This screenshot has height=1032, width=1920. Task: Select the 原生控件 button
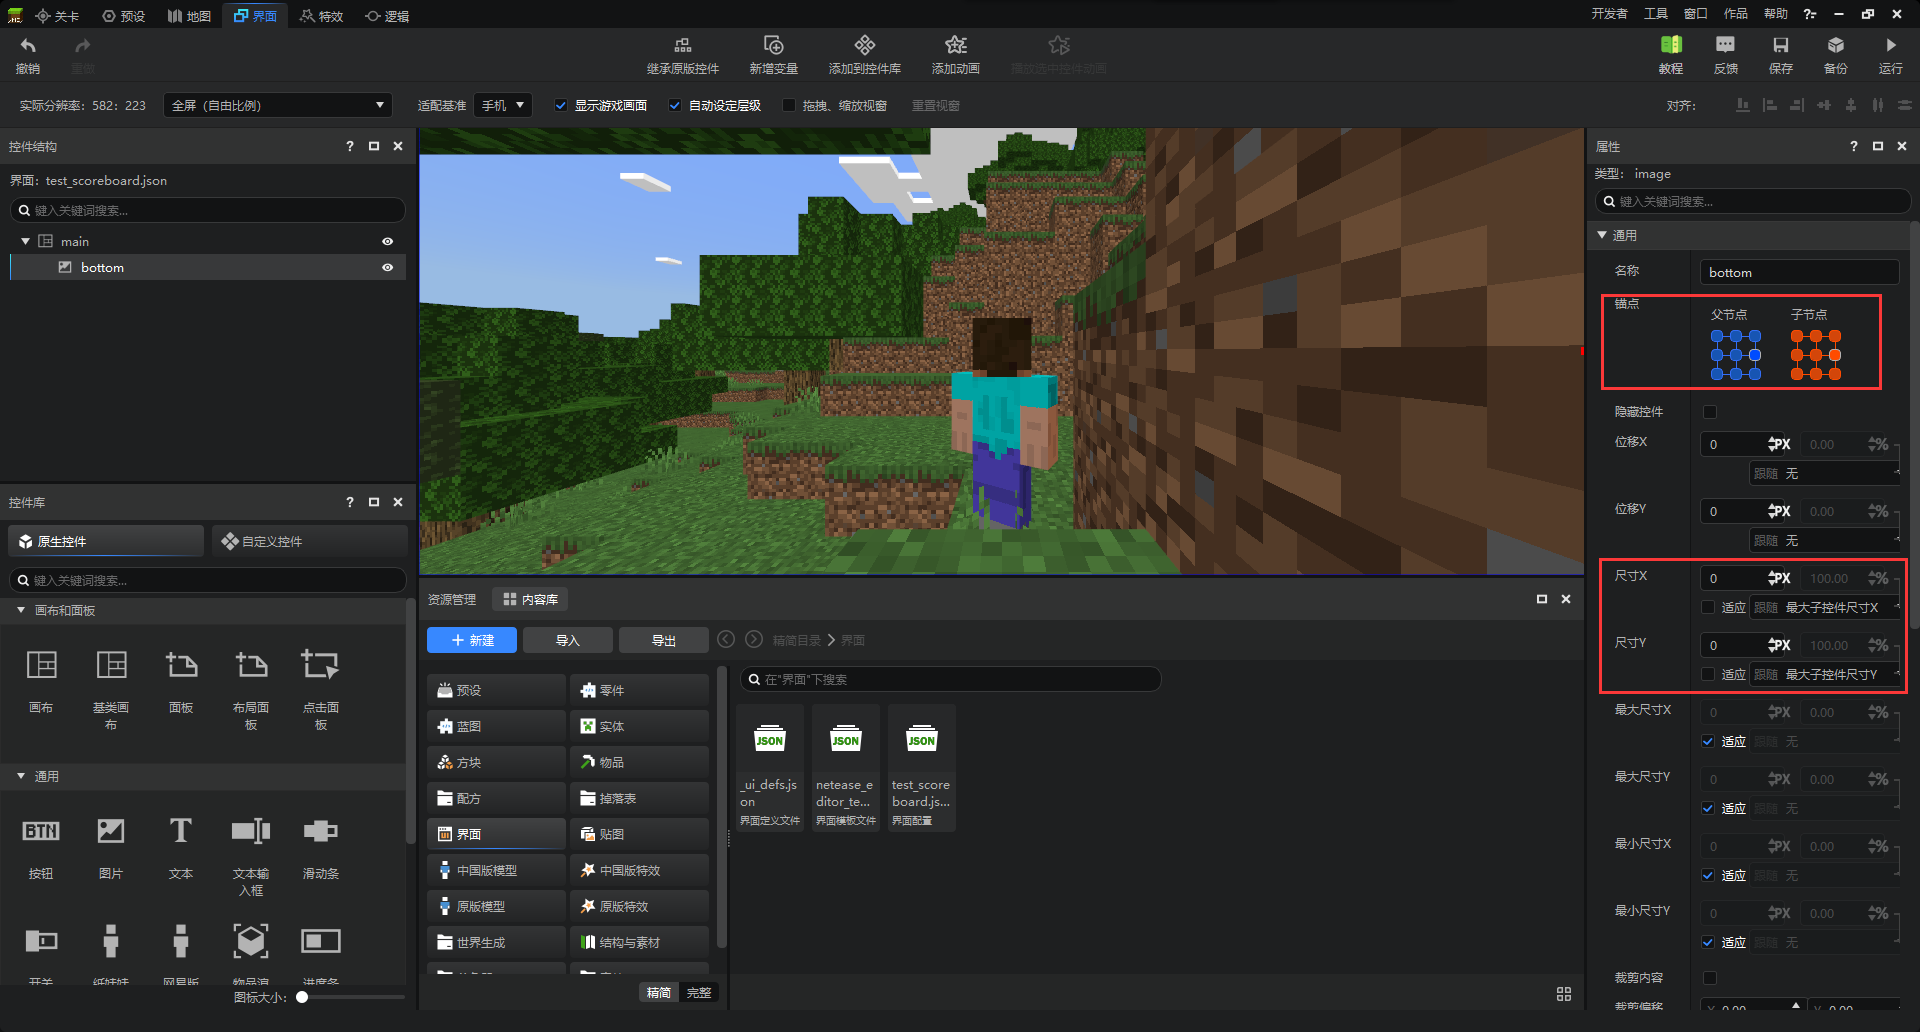coord(106,541)
